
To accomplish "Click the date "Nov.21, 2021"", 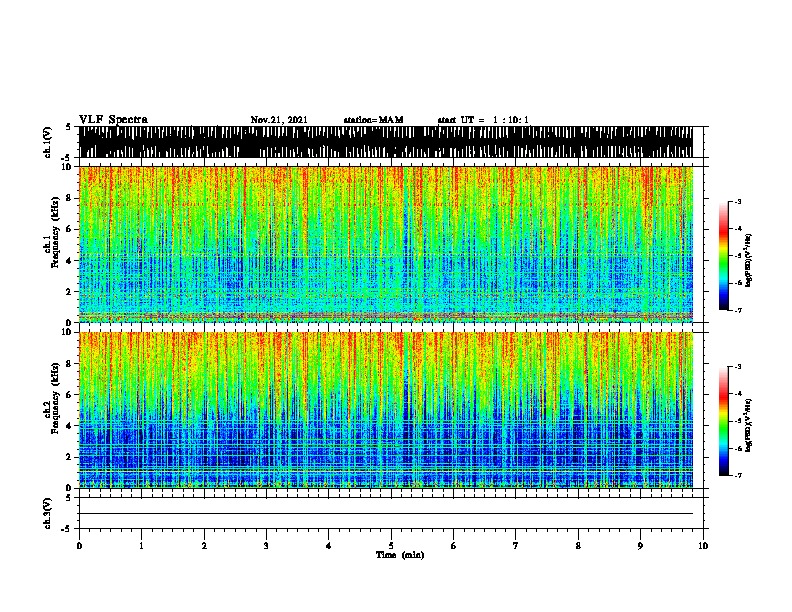I will pos(279,120).
